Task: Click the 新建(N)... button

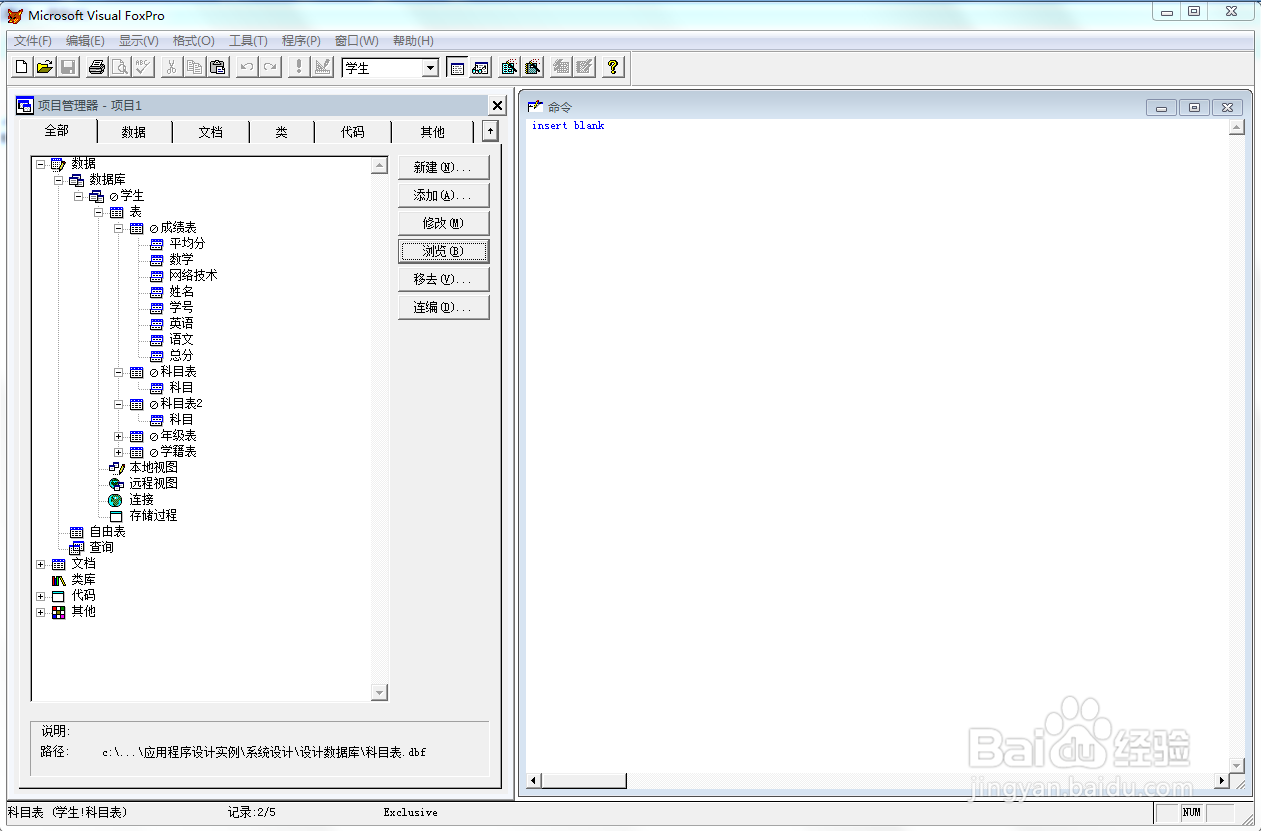Action: coord(443,167)
